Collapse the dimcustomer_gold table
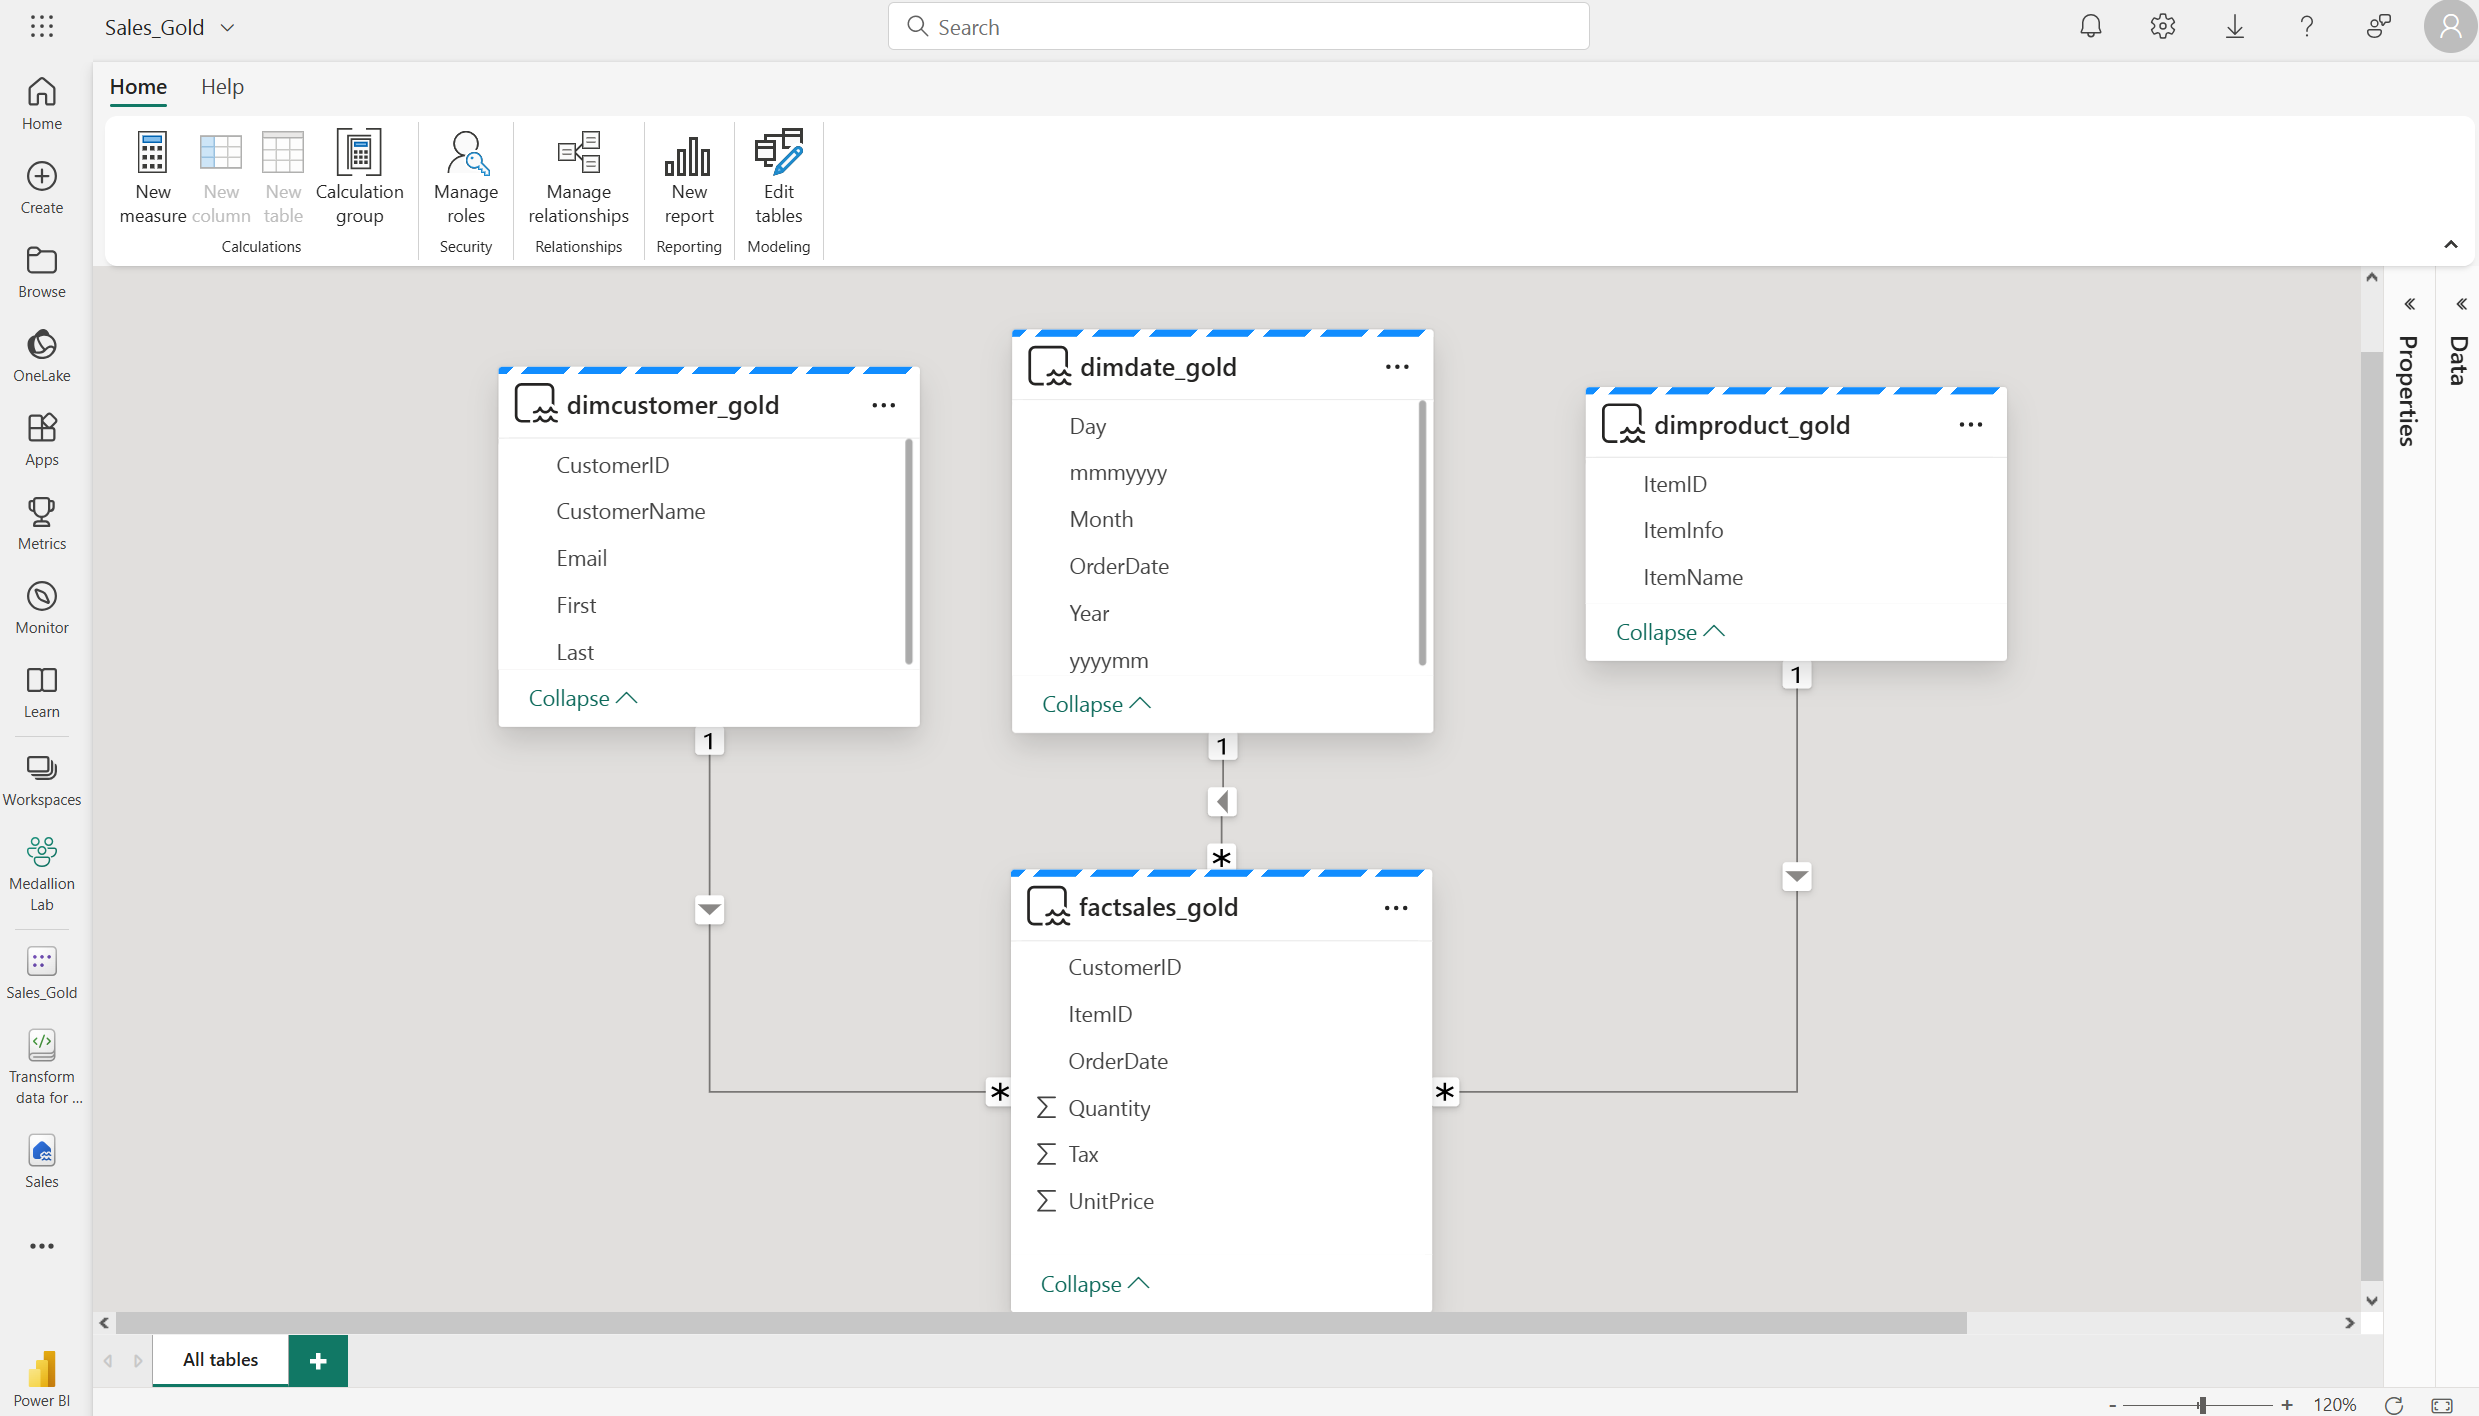This screenshot has width=2479, height=1416. [x=582, y=696]
